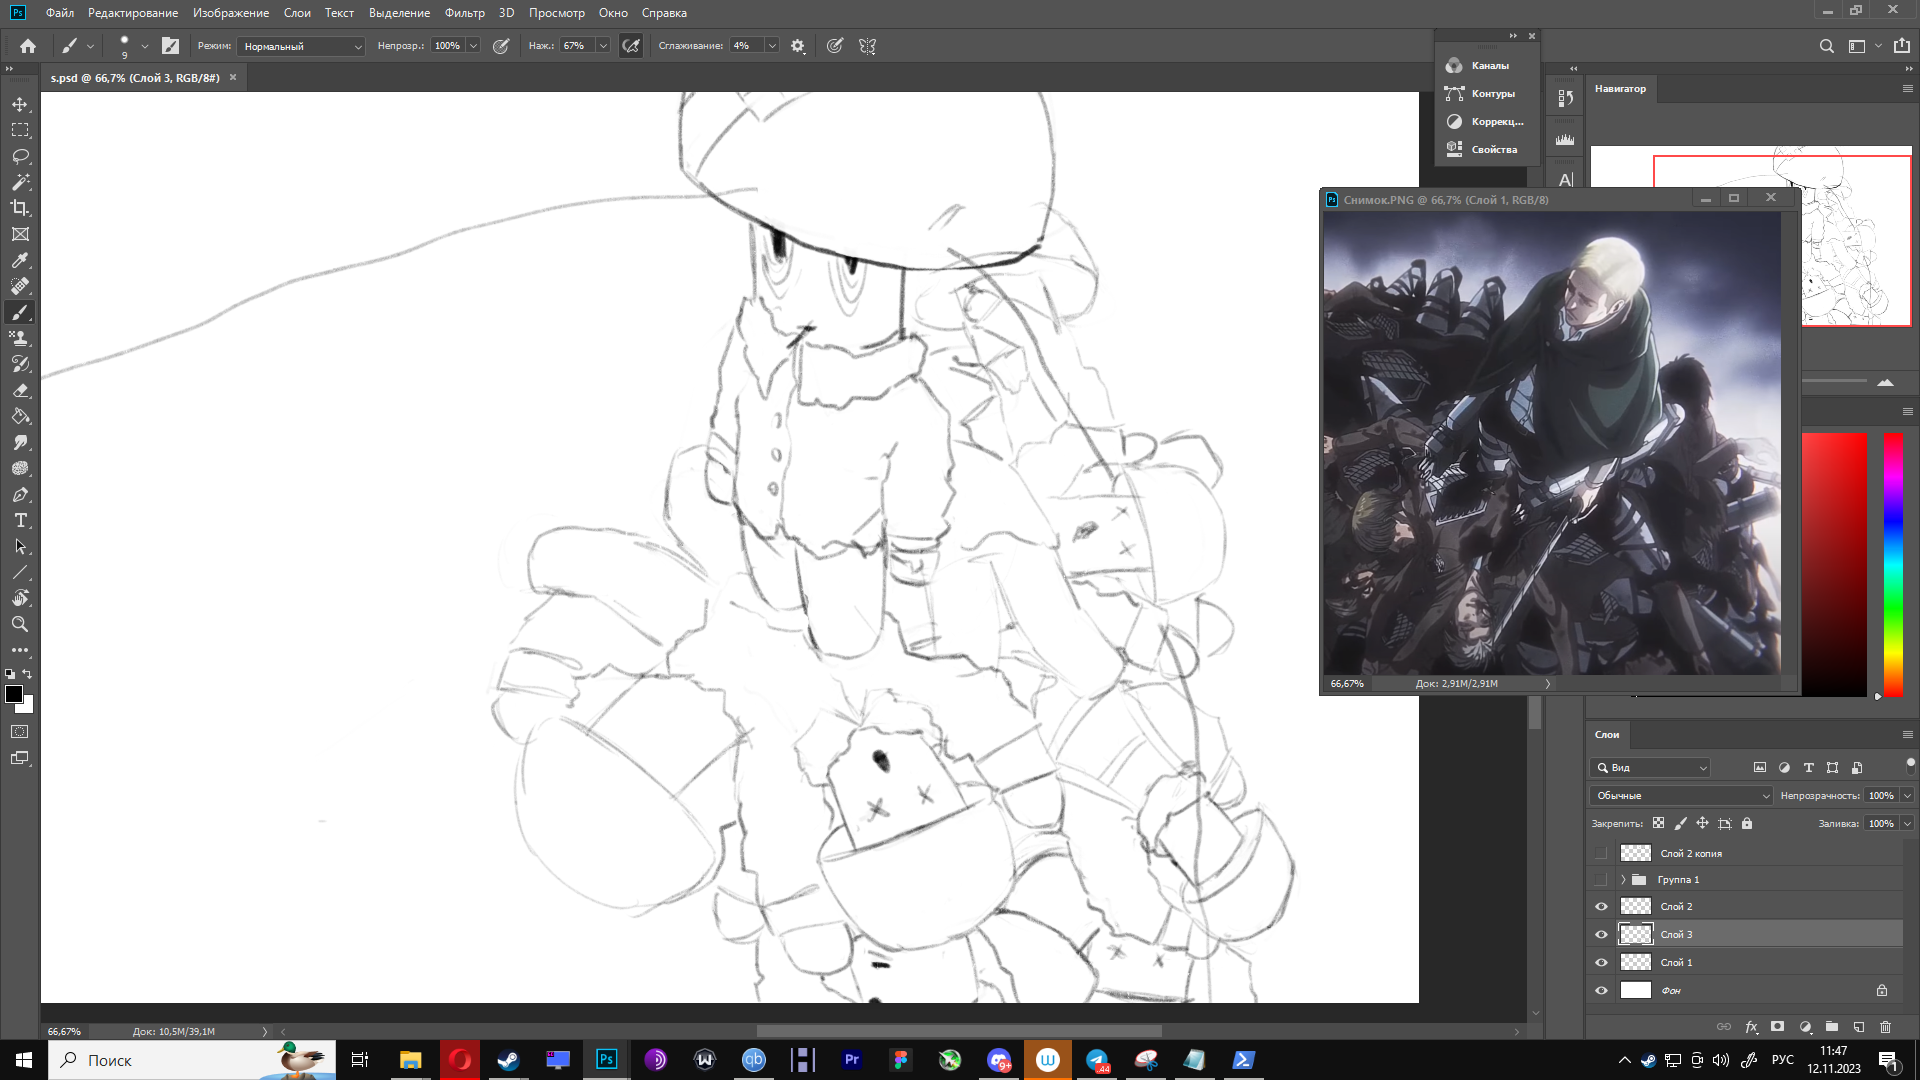Select the Move tool
1920x1080 pixels.
[x=20, y=104]
